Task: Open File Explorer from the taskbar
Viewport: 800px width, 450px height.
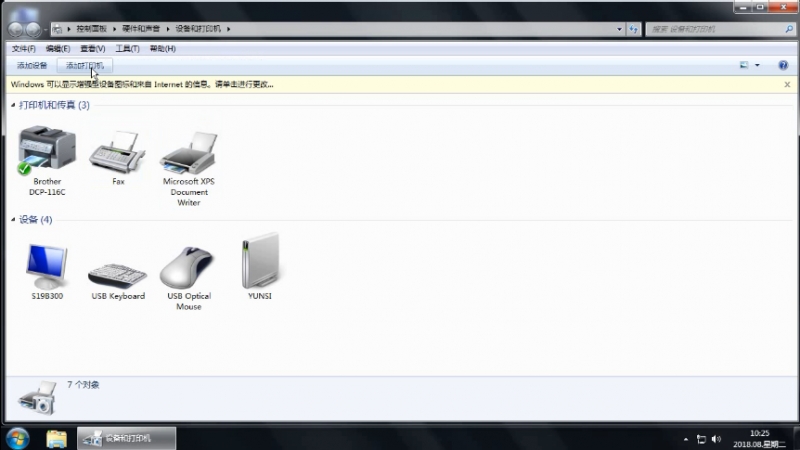Action: coord(56,439)
